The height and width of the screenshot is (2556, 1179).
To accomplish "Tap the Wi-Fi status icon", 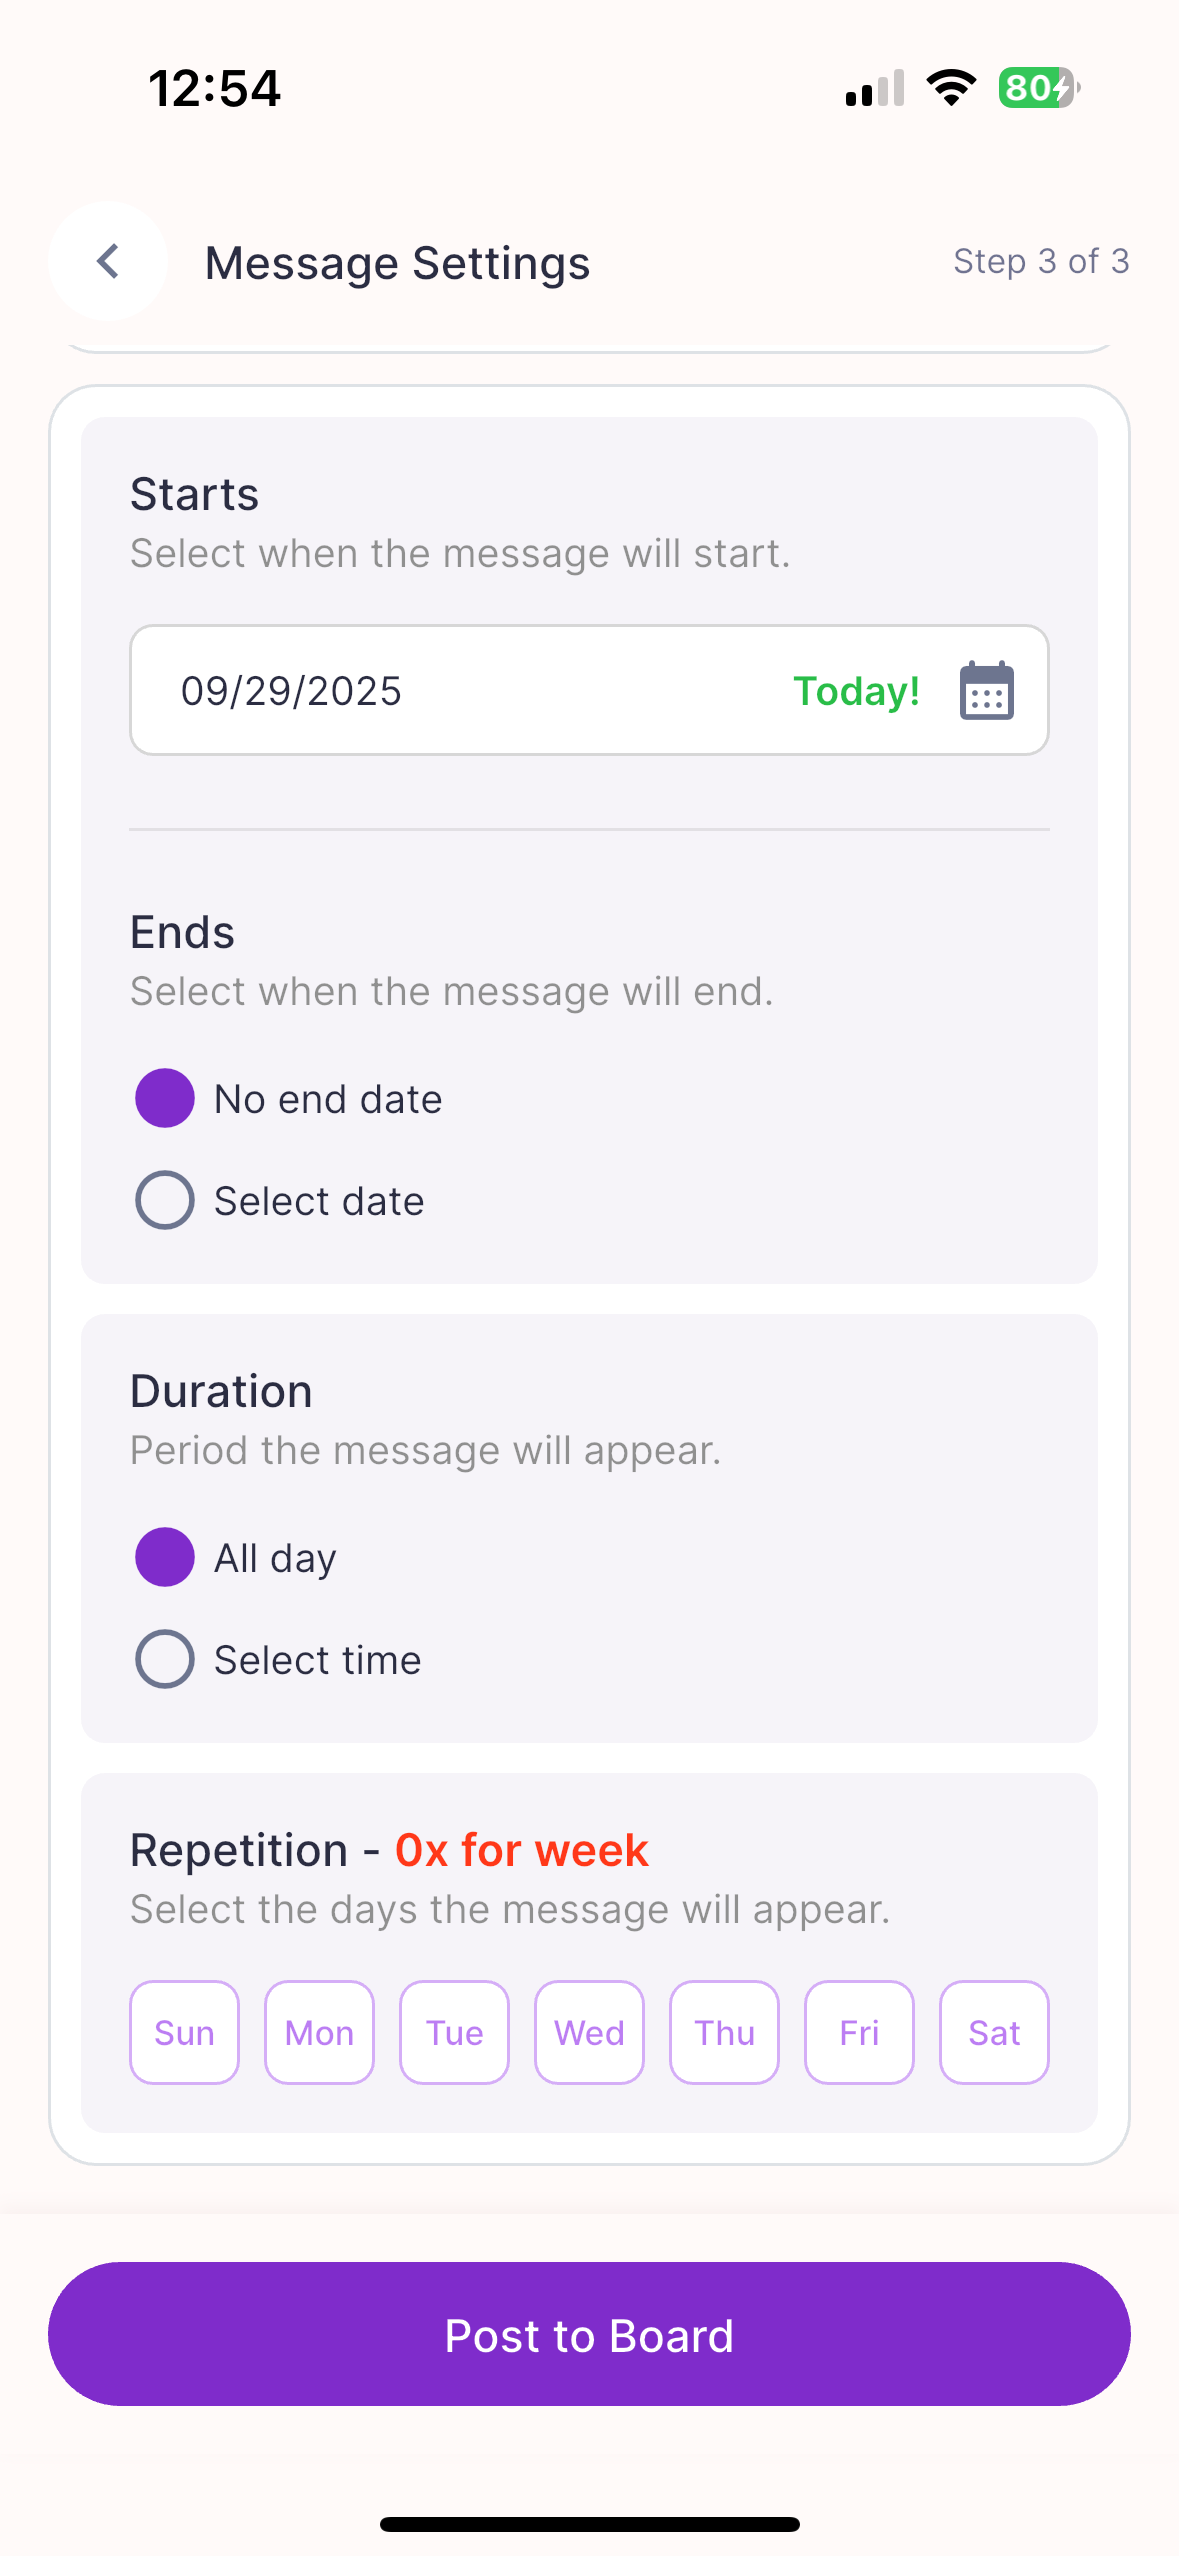I will point(951,88).
